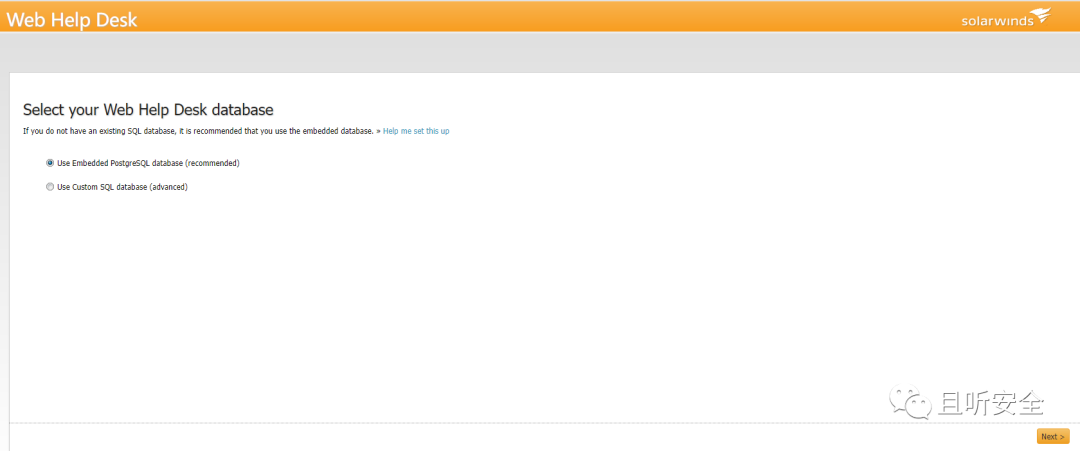
Task: Select Use Embedded PostgreSQL database radio button
Action: pos(50,163)
